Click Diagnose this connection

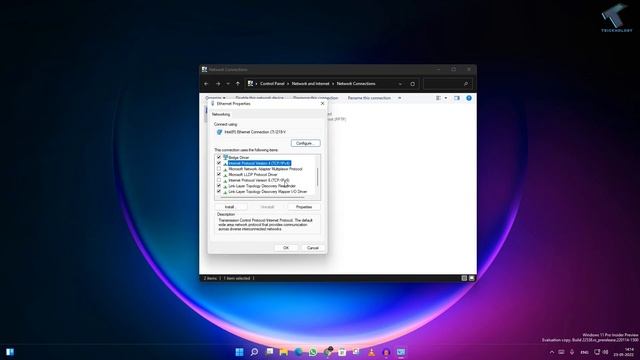tap(316, 98)
